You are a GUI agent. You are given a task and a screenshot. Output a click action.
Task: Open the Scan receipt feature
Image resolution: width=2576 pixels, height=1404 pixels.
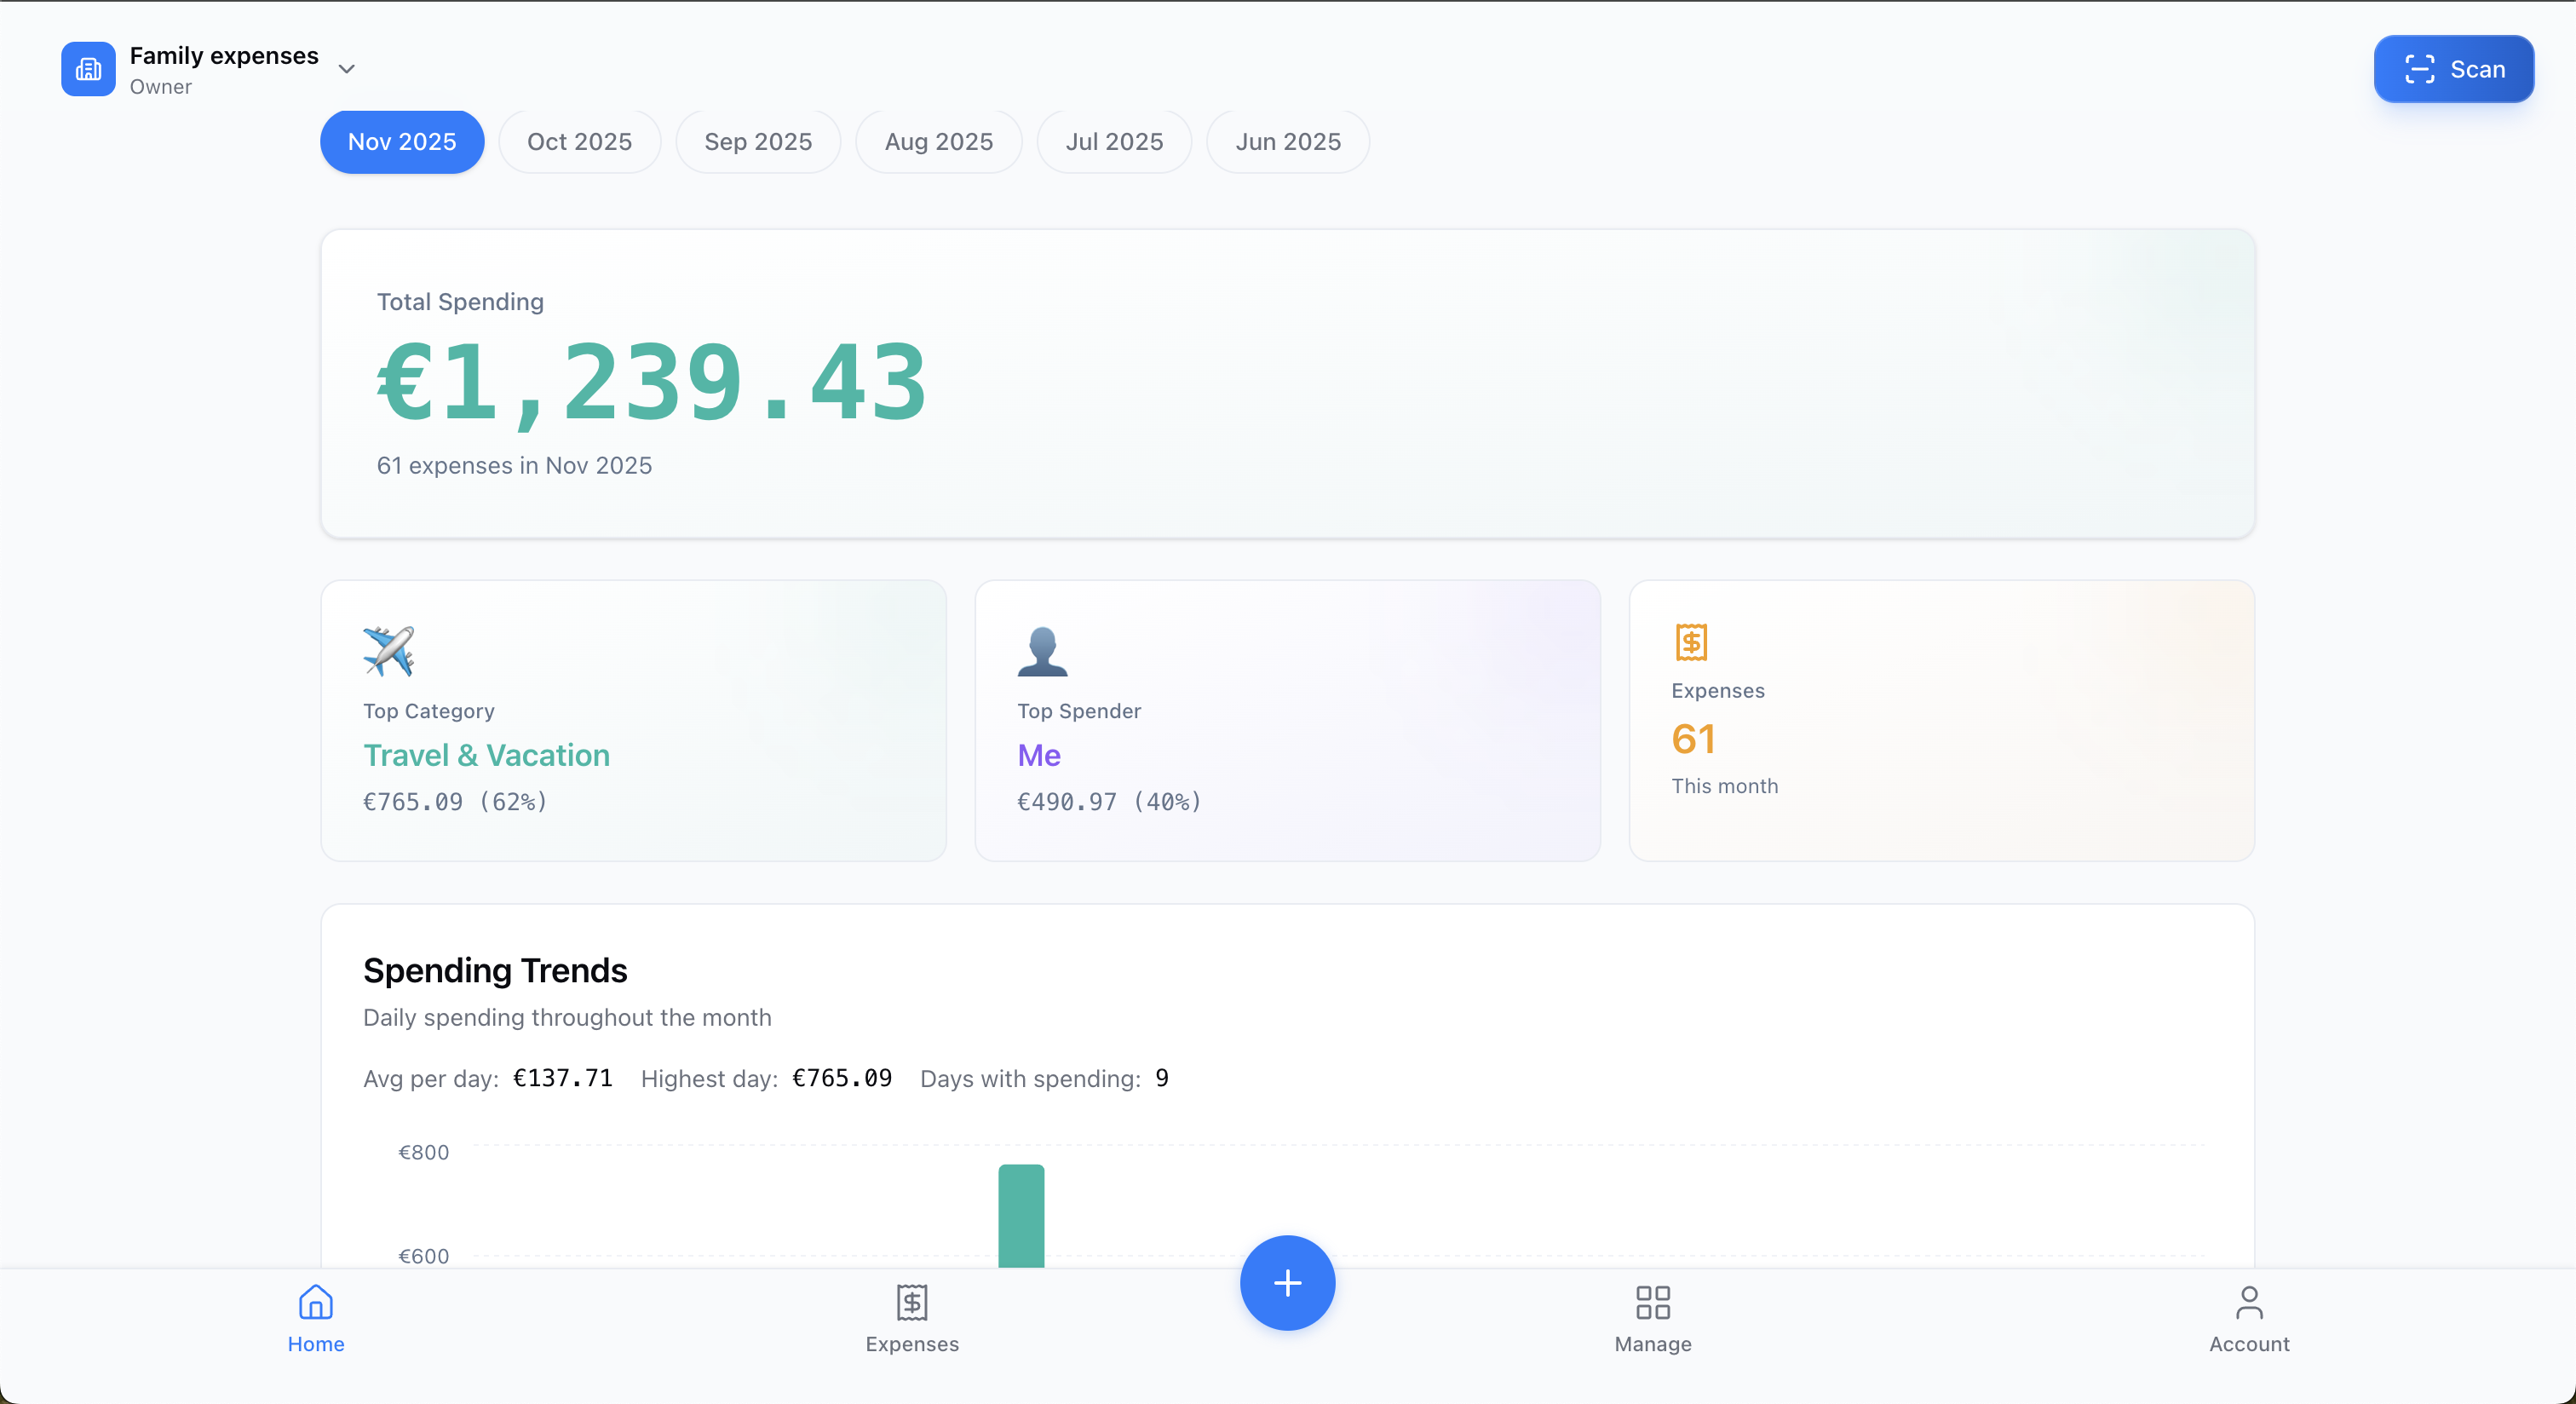point(2453,69)
